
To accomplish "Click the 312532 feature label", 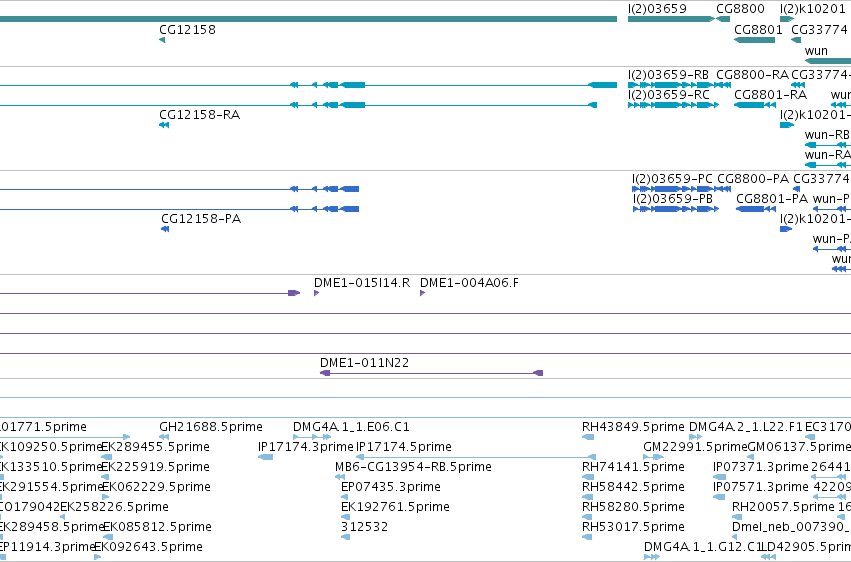I will (364, 527).
